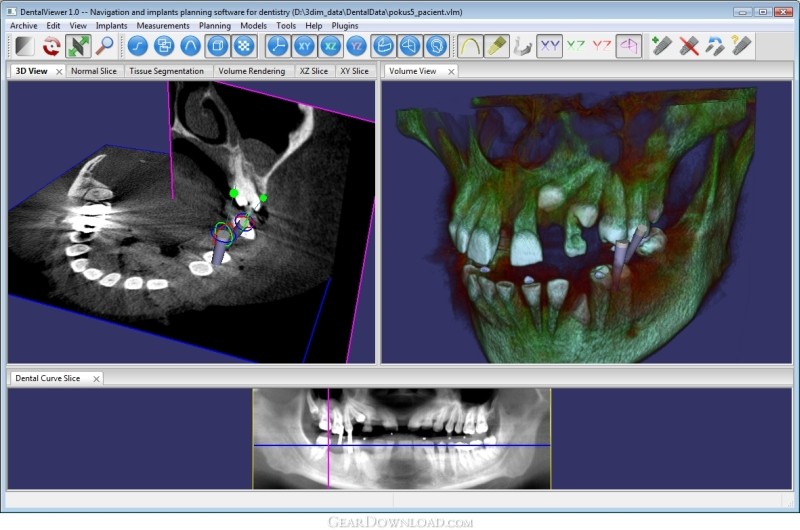Open the Edit menu

pos(53,26)
